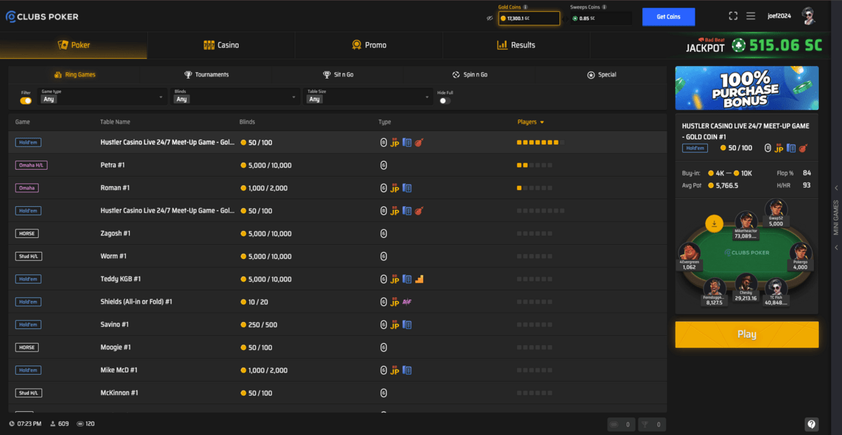Select the Sweeps Coins balance box
The image size is (842, 435).
point(601,18)
